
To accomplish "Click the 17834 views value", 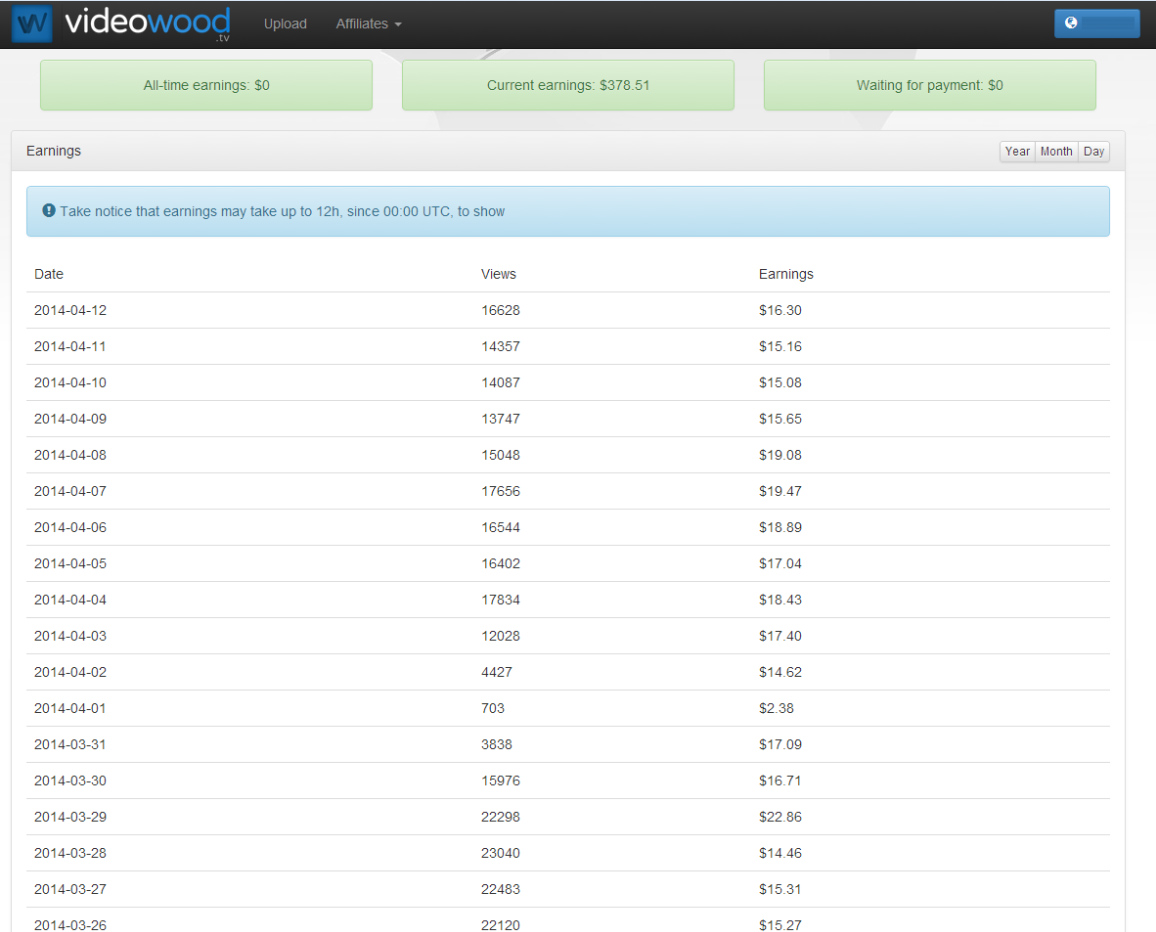I will (x=500, y=600).
